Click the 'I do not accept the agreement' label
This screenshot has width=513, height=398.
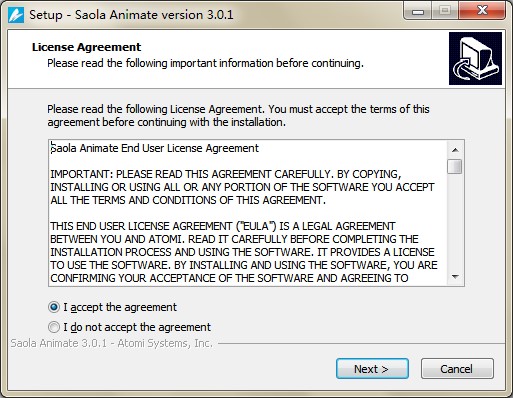pos(137,327)
